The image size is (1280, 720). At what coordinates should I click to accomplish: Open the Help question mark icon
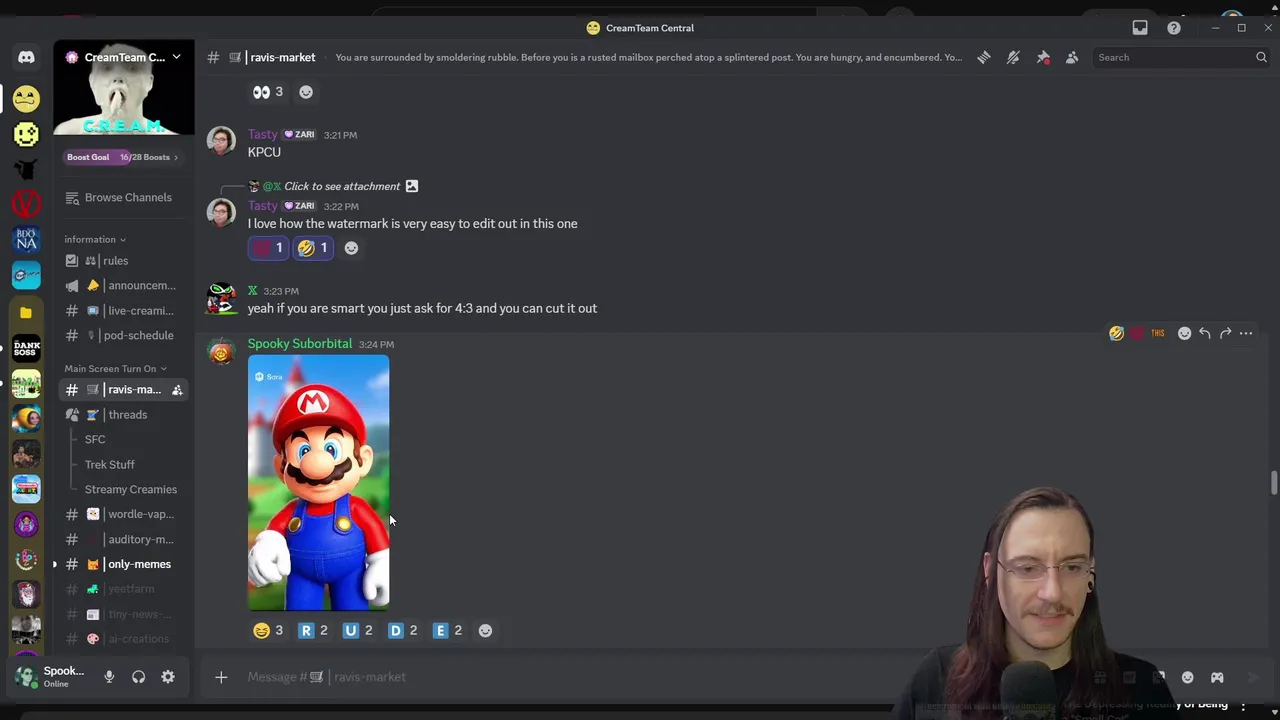pyautogui.click(x=1174, y=28)
